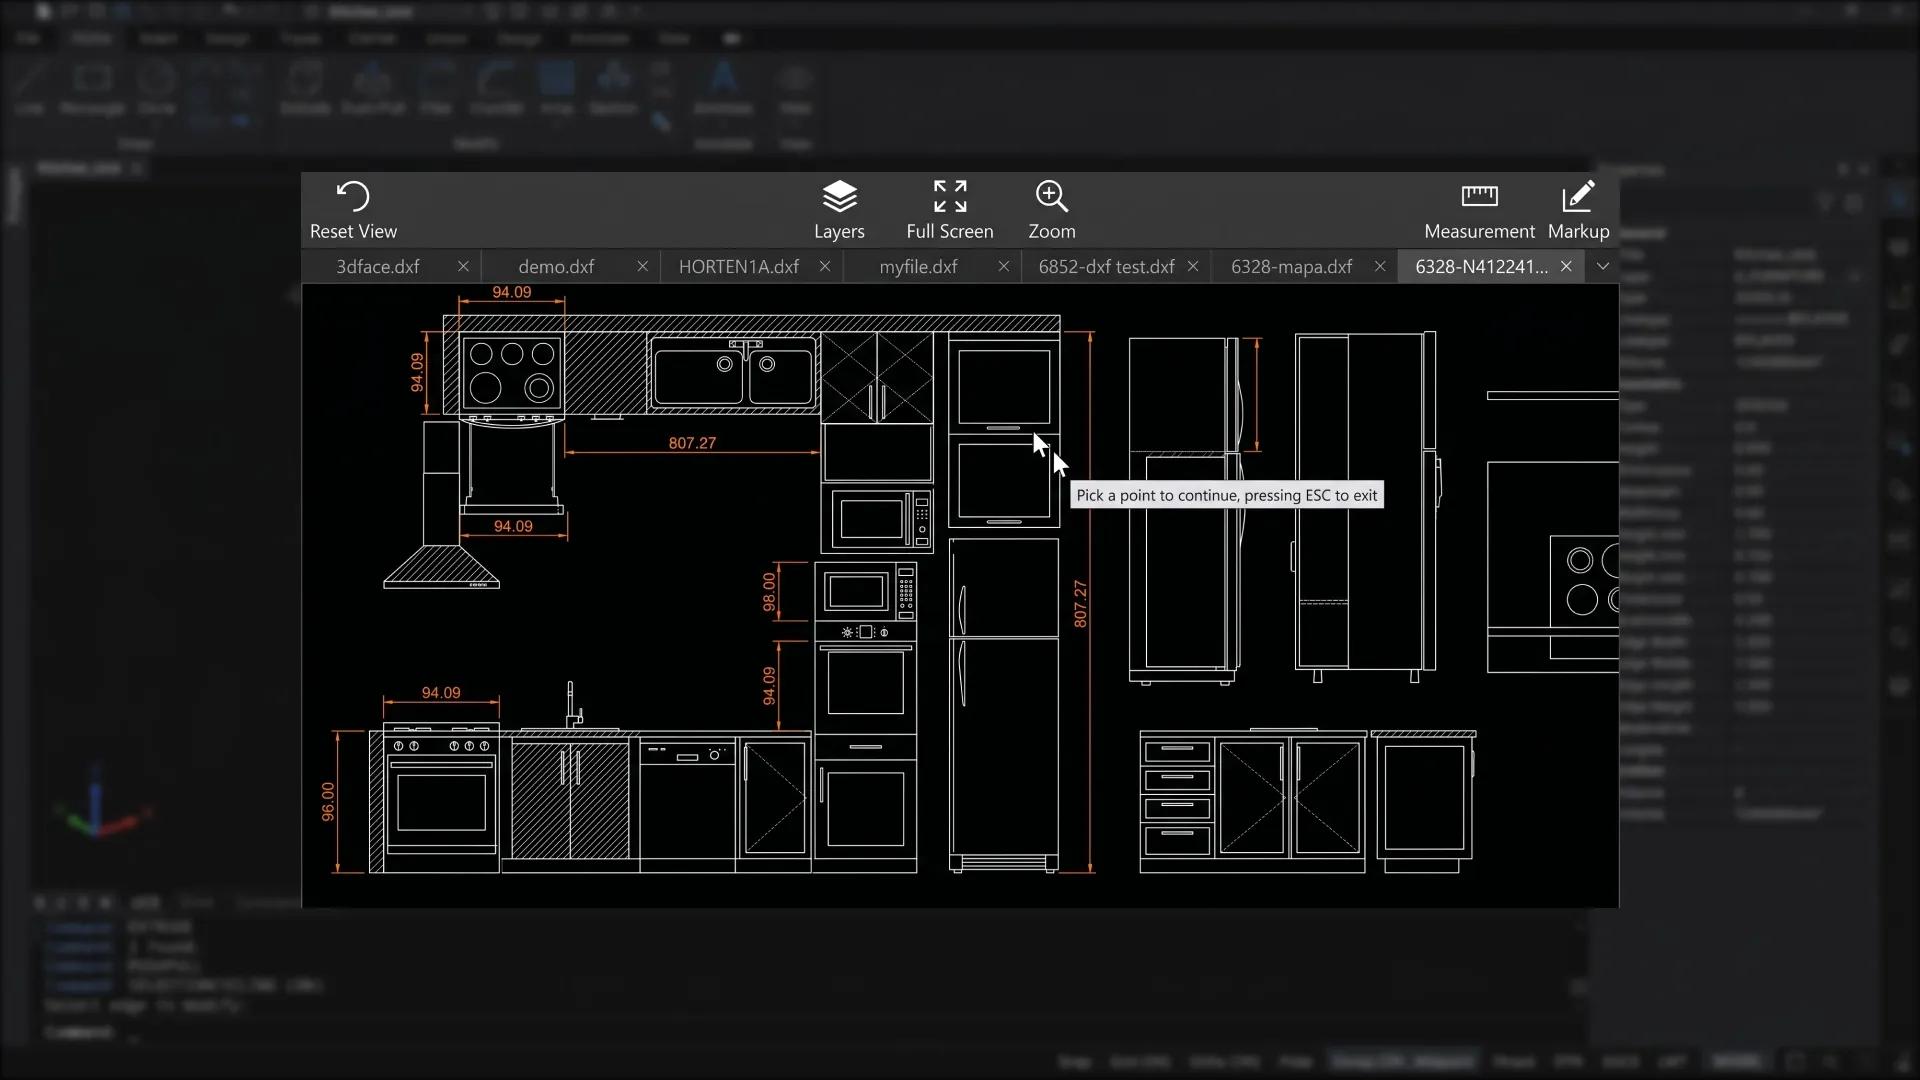Go to the 6852-dxf test.dxf tab

(1106, 267)
